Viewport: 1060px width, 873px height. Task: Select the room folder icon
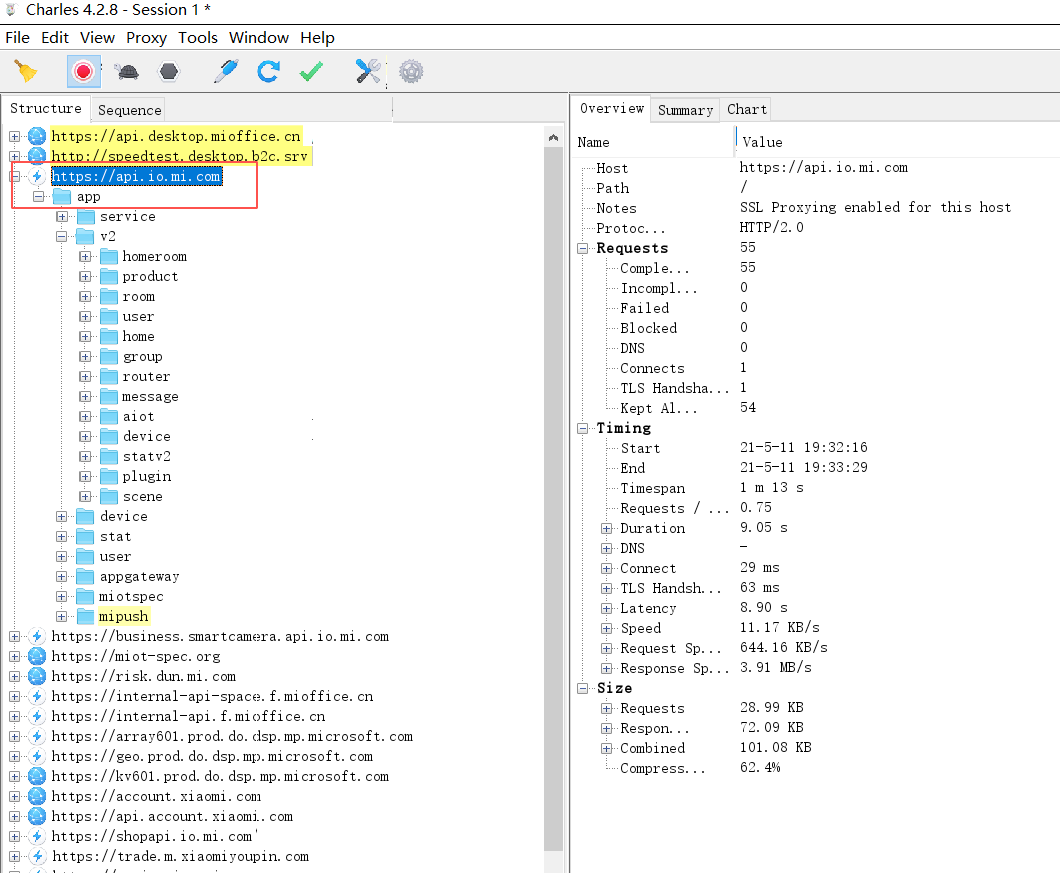coord(109,296)
